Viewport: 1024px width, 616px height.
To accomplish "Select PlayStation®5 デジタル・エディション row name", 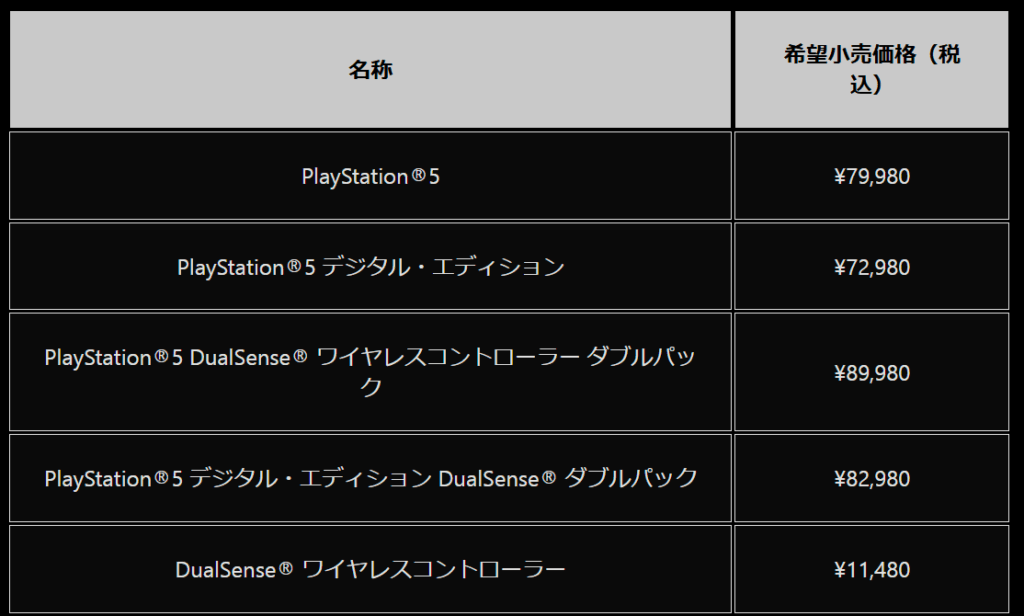I will pos(370,267).
